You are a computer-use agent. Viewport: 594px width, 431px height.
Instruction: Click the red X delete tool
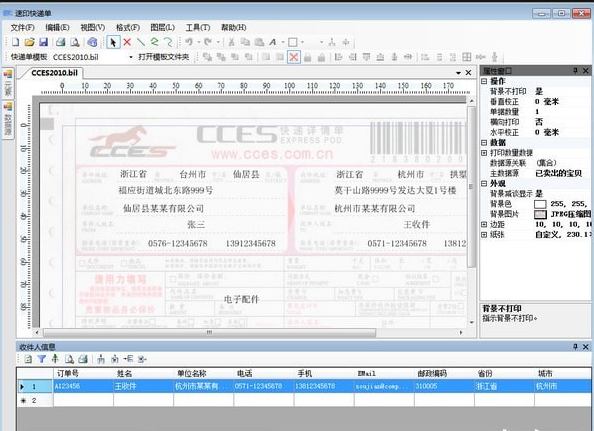[127, 42]
